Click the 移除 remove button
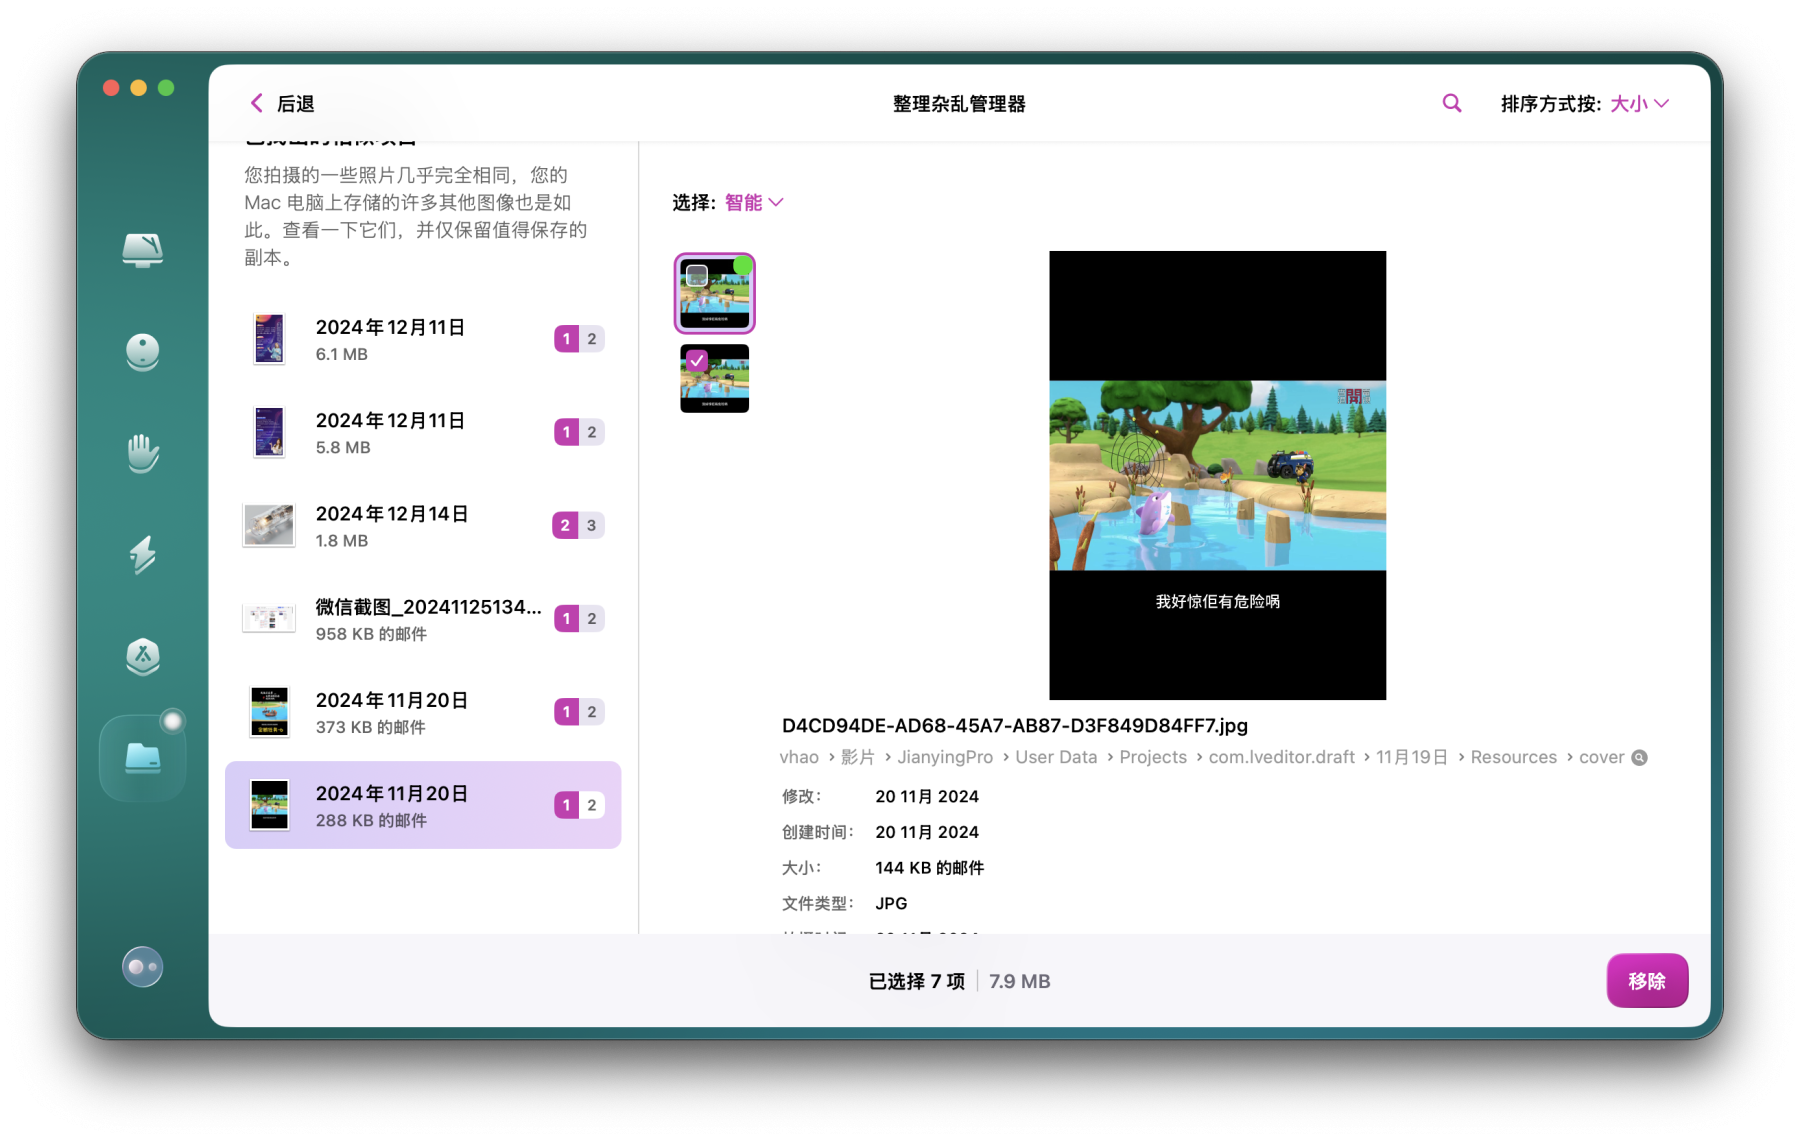This screenshot has width=1800, height=1141. 1646,981
